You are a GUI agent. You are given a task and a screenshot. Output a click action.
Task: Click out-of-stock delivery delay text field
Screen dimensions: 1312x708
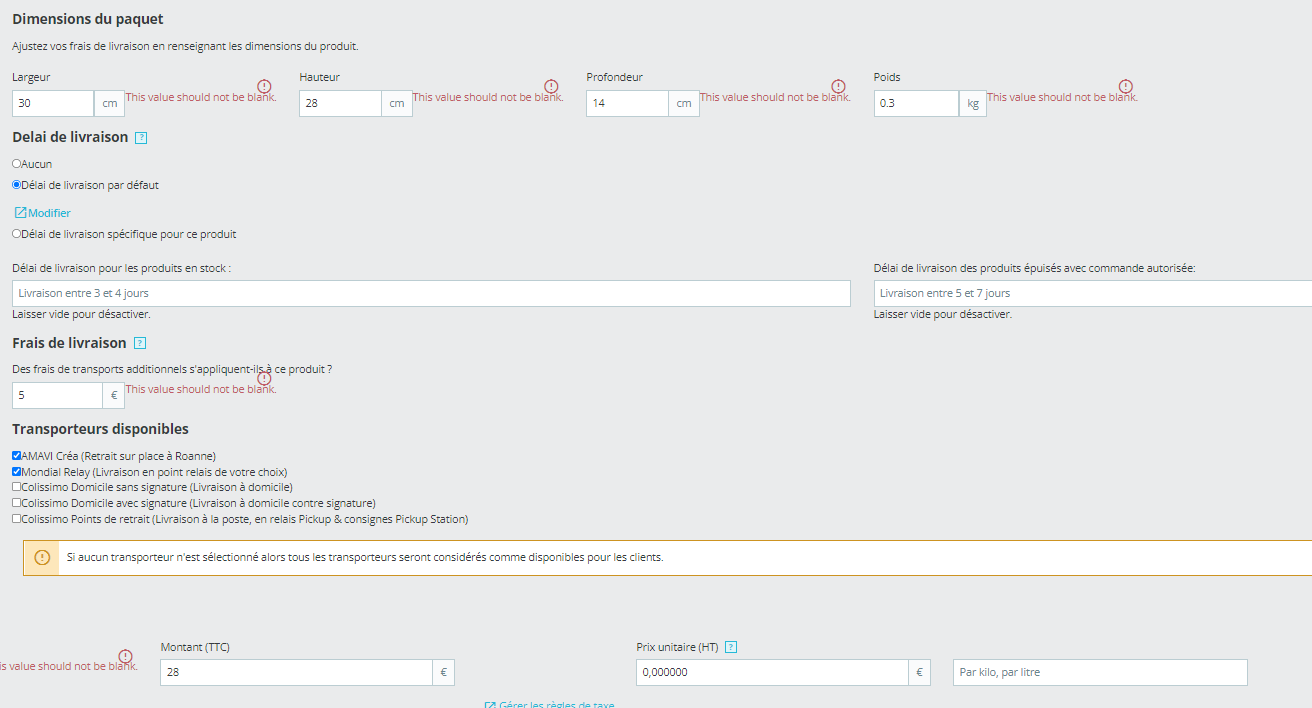(x=1093, y=293)
